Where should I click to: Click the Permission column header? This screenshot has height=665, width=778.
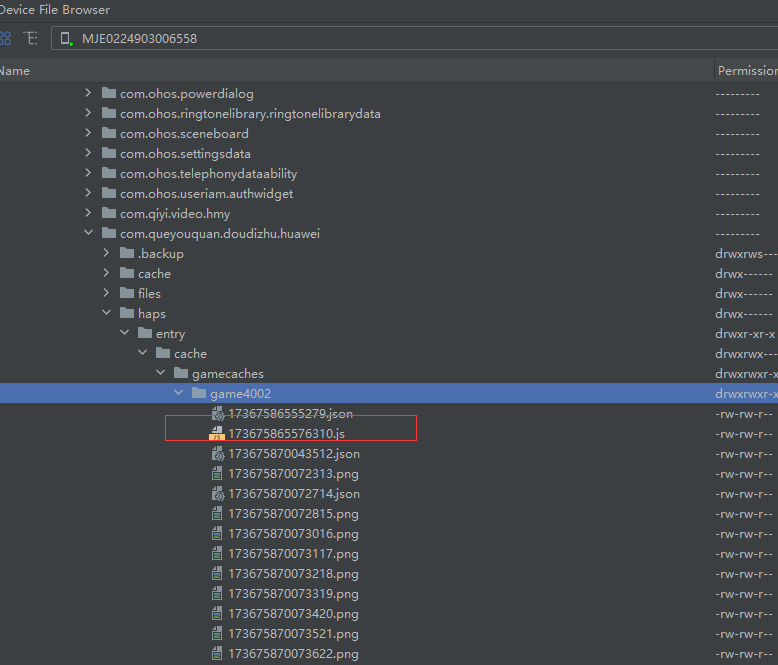747,71
